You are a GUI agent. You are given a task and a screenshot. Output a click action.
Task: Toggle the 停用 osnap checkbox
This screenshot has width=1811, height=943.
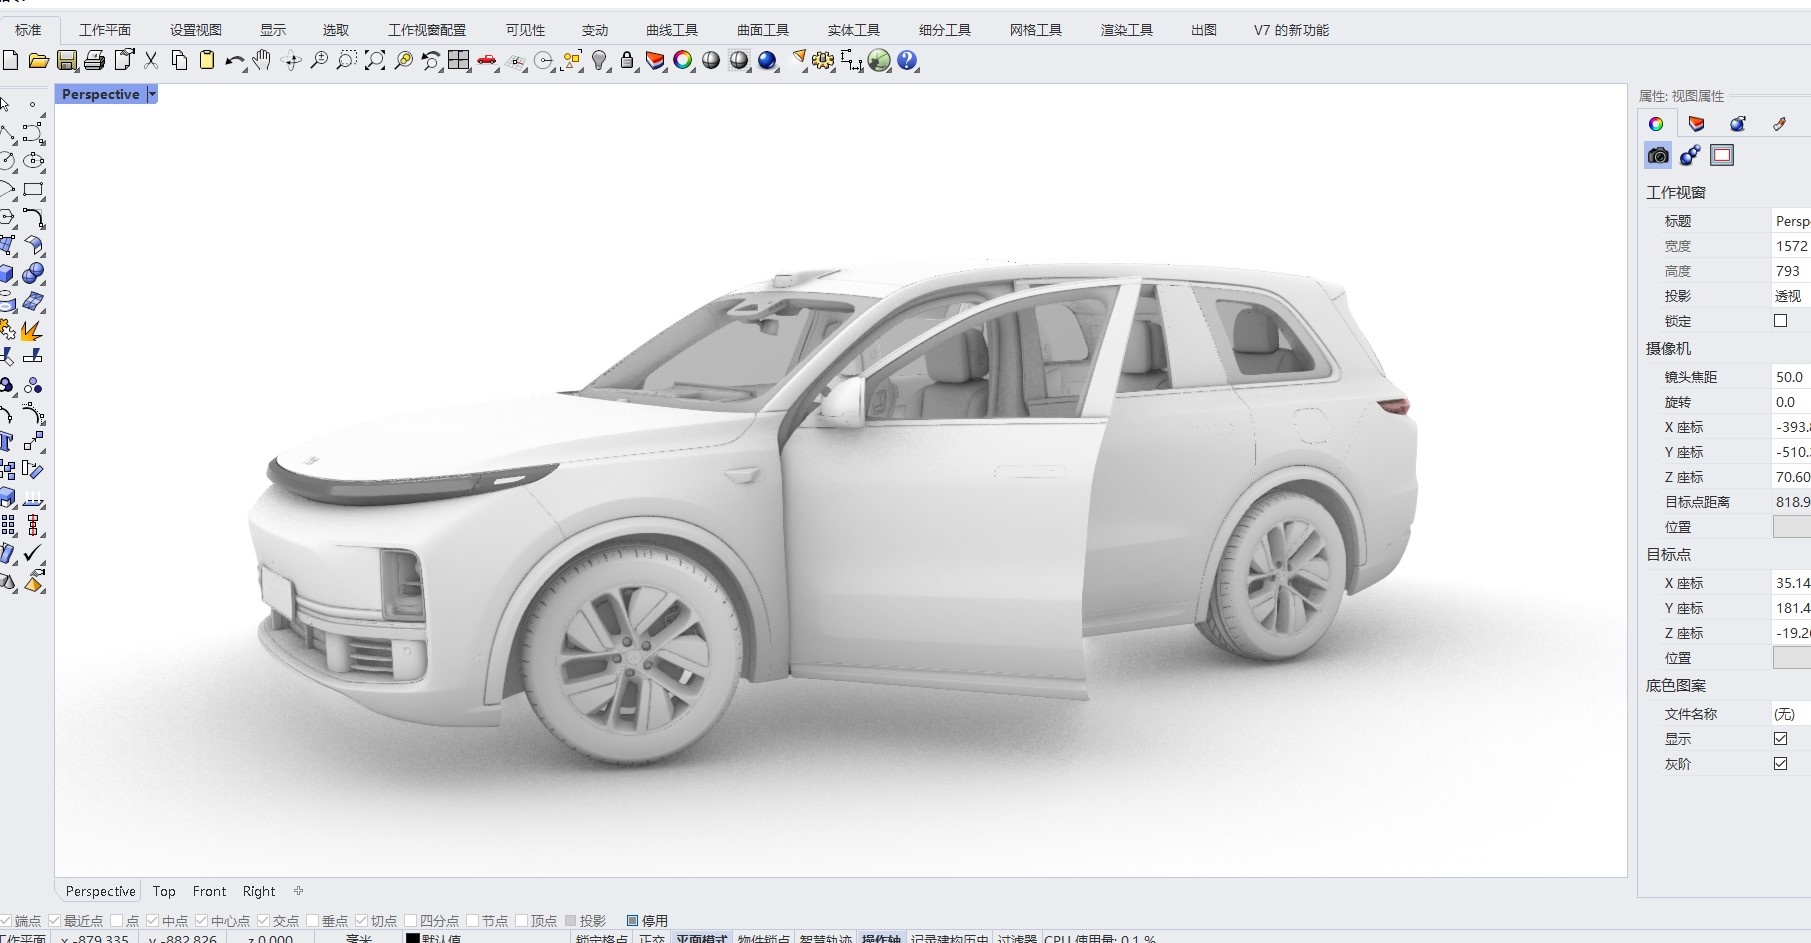pos(633,921)
